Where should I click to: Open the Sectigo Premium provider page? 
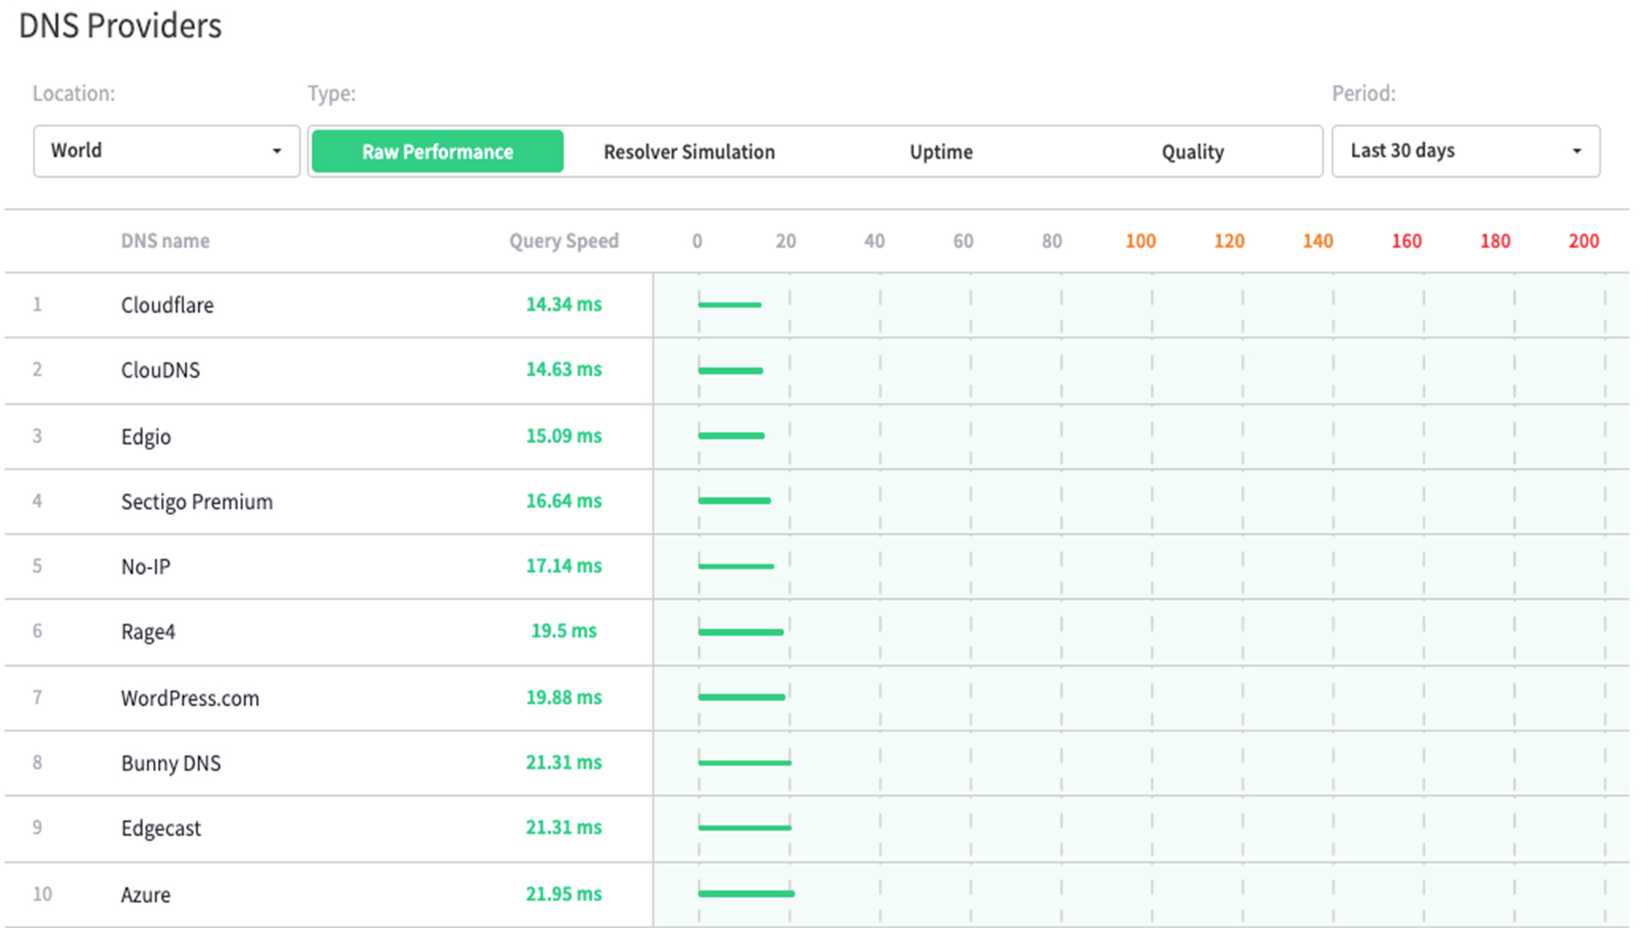click(x=196, y=501)
